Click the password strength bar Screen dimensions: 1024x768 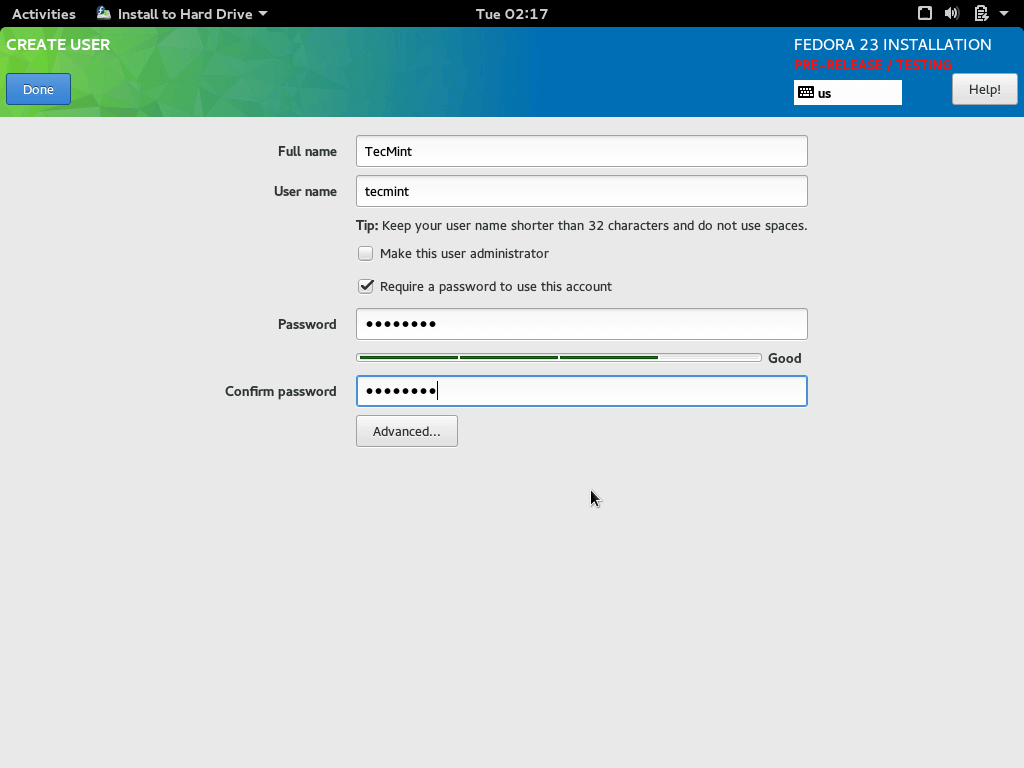(x=558, y=358)
